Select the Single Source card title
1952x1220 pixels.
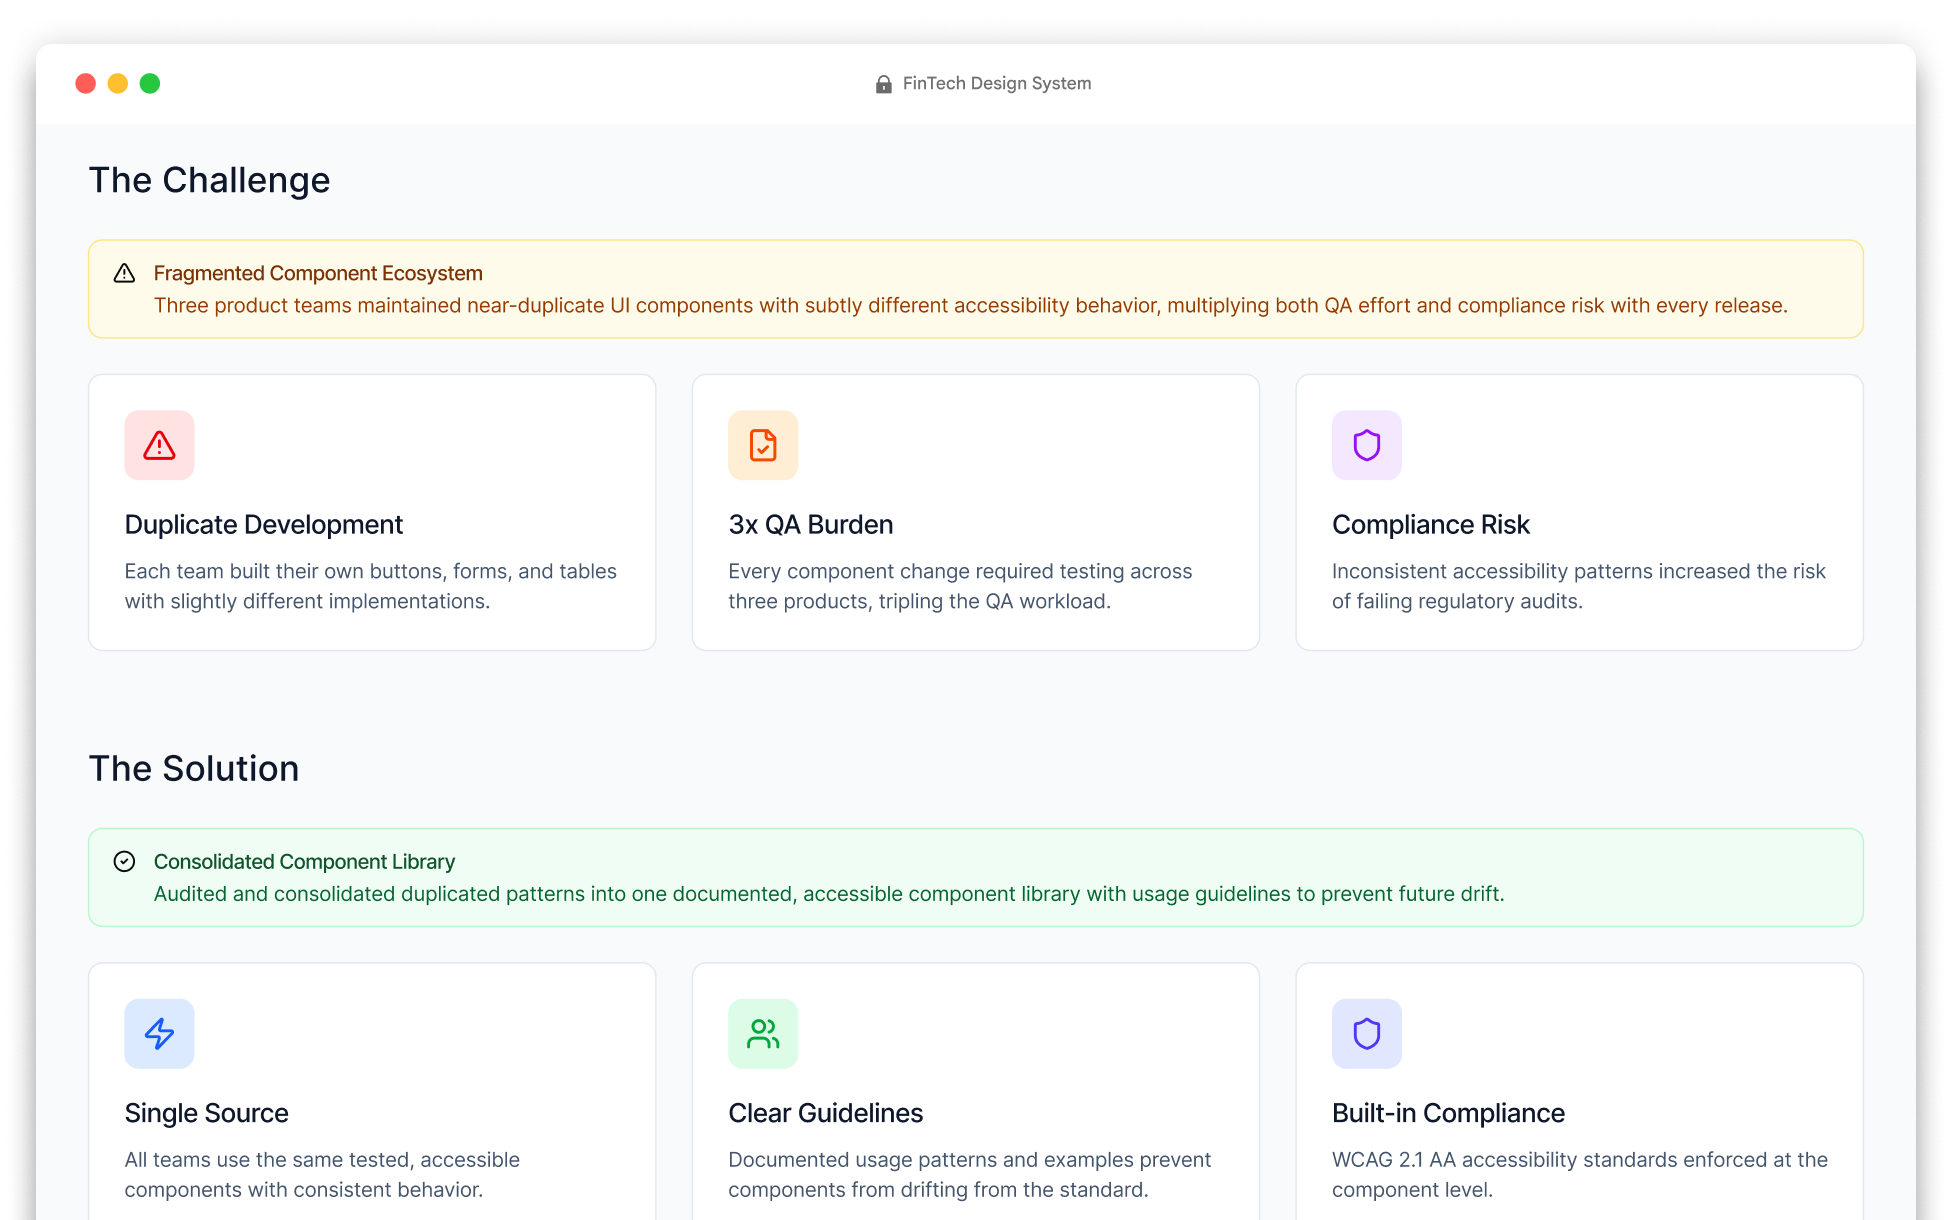click(206, 1112)
